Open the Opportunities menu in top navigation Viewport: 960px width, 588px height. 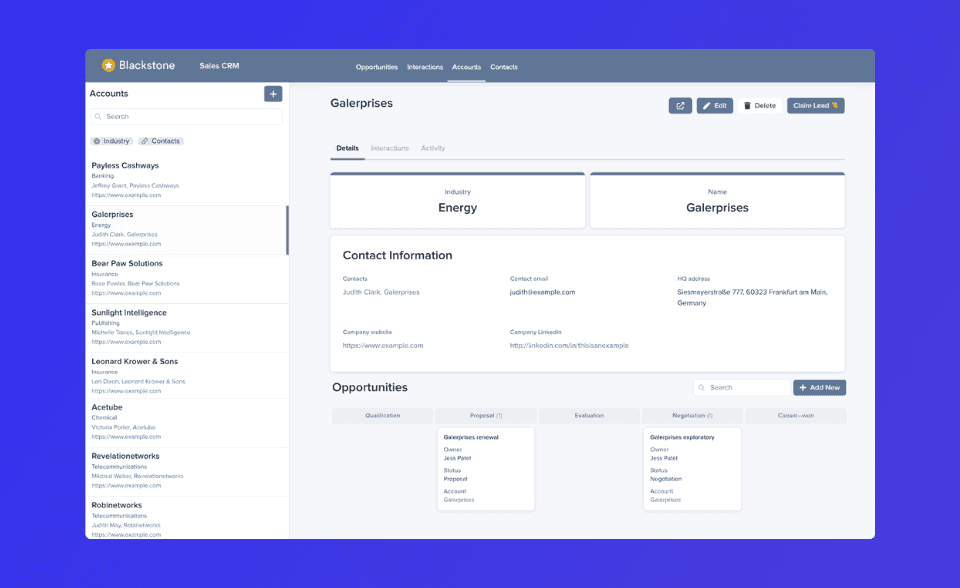pyautogui.click(x=376, y=67)
